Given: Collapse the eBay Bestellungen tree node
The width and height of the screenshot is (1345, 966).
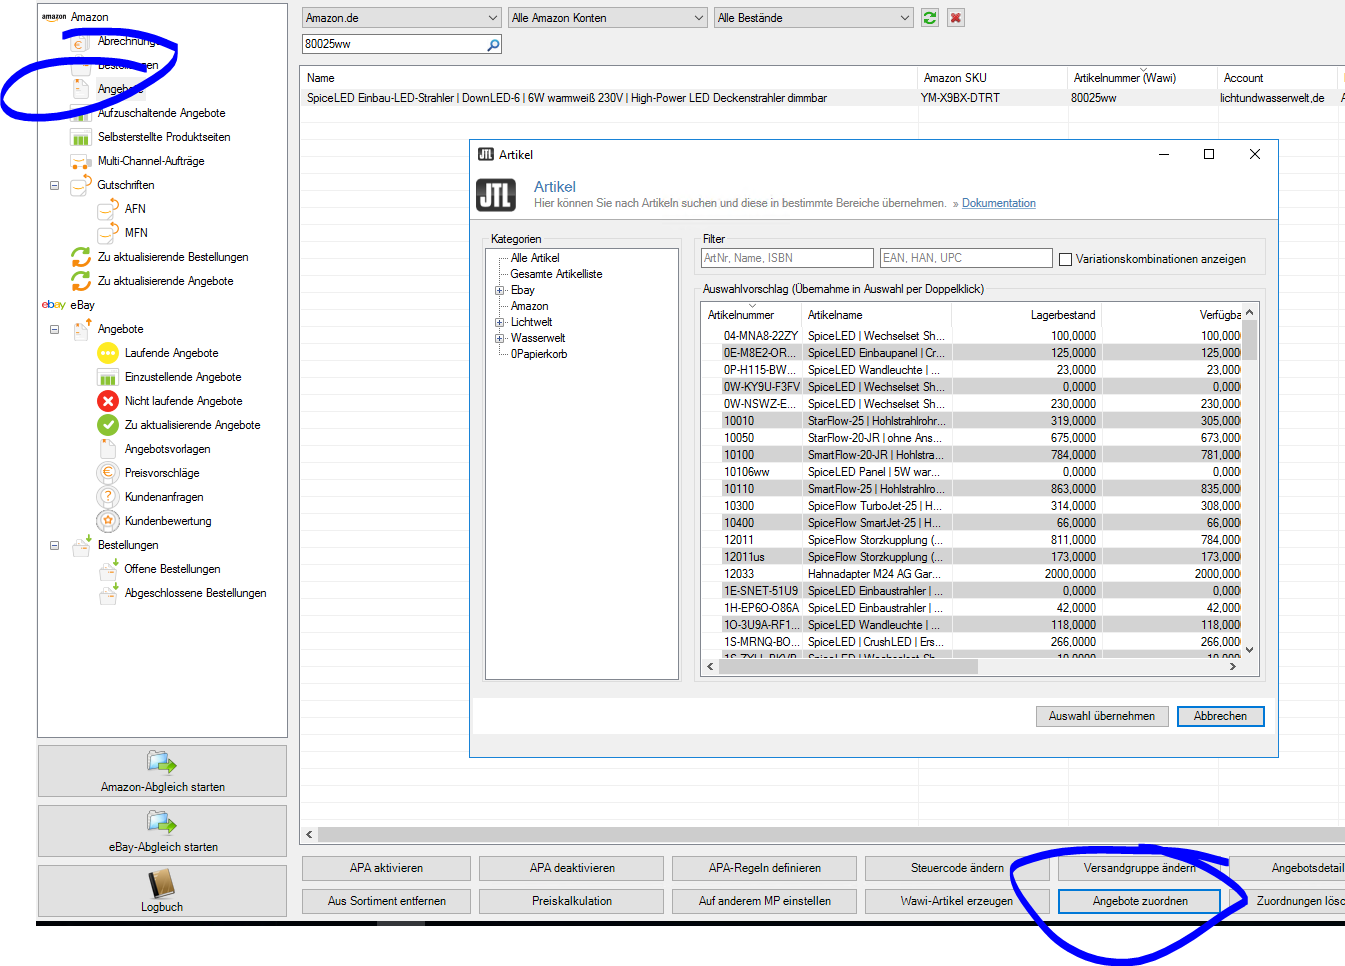Looking at the screenshot, I should click(54, 545).
